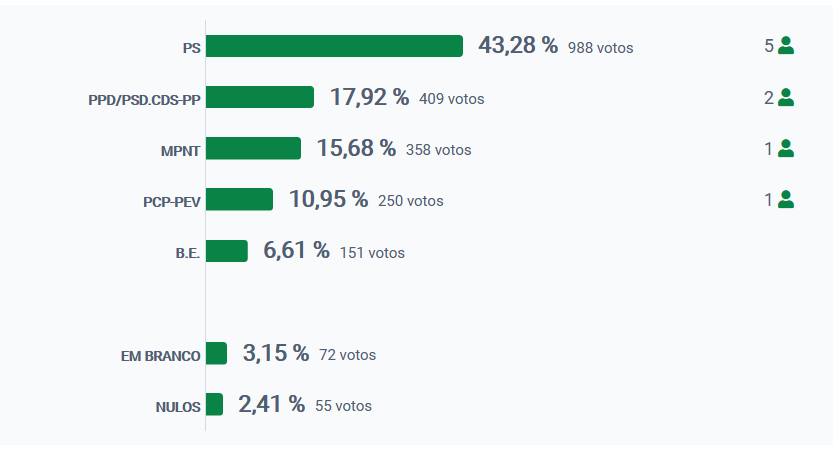
Task: Click the 43,28 % percentage value
Action: pyautogui.click(x=518, y=46)
